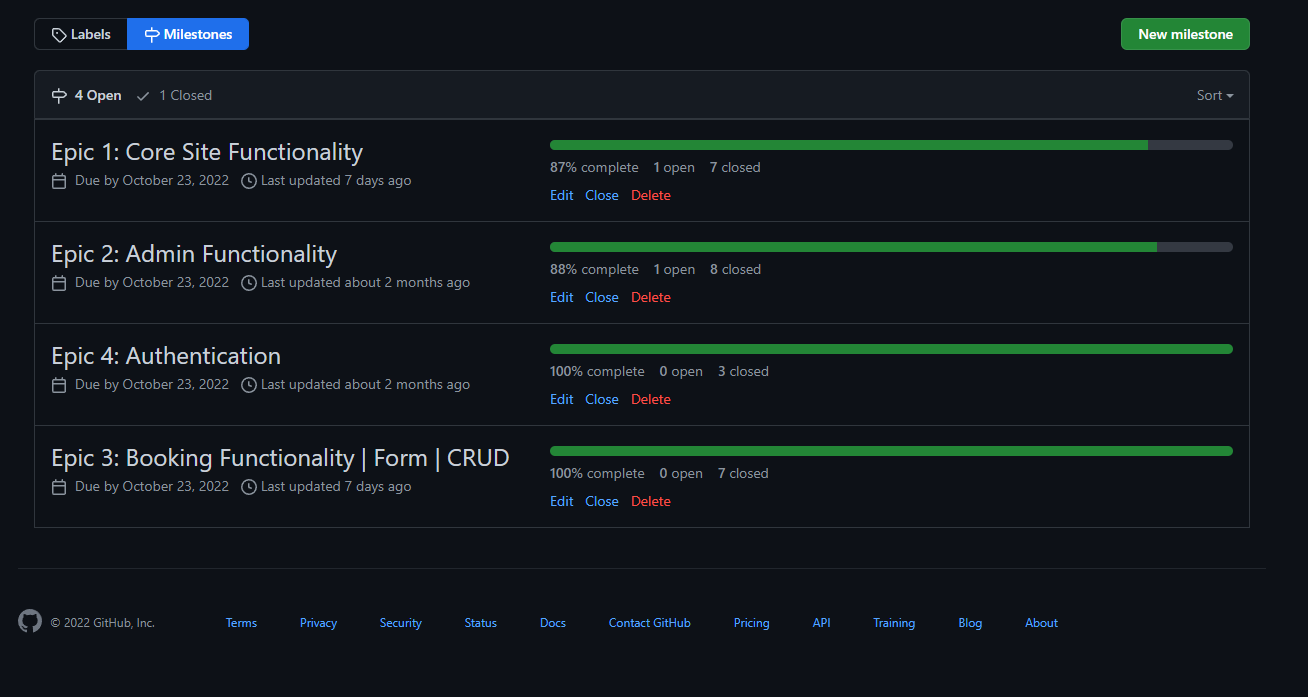The height and width of the screenshot is (697, 1308).
Task: Click the calendar icon under Epic 1
Action: pos(59,181)
